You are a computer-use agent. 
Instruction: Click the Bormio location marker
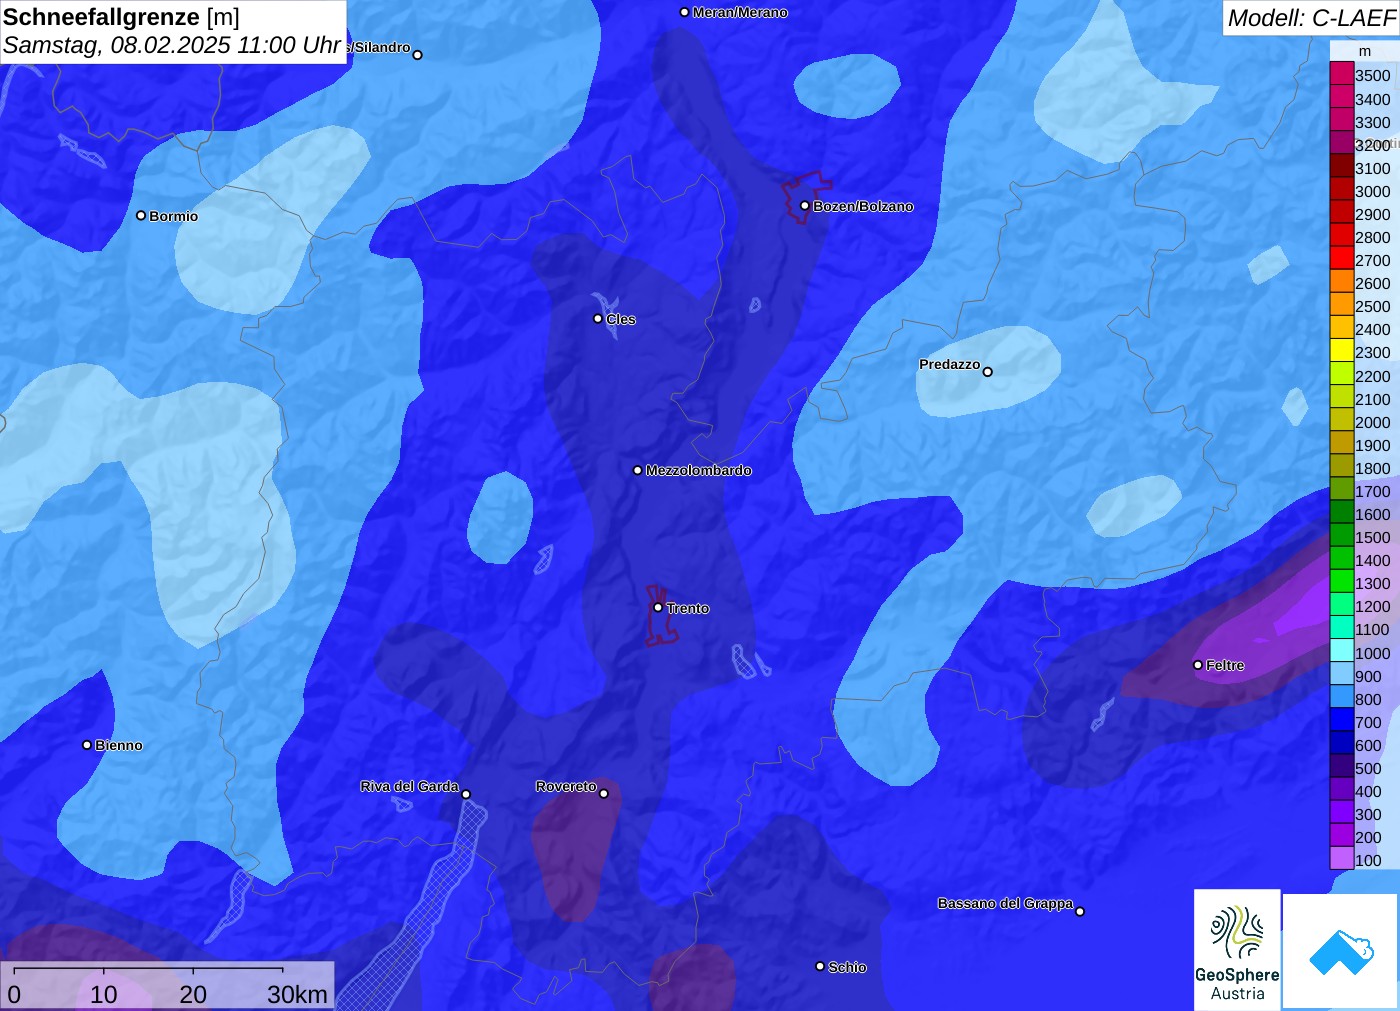[x=141, y=215]
